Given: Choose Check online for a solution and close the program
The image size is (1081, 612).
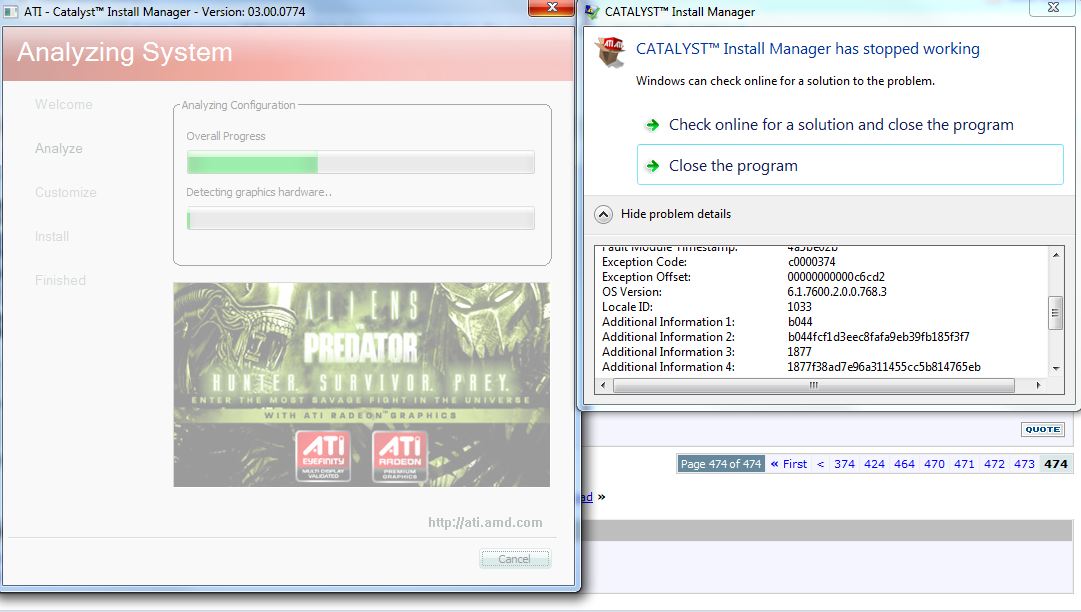Looking at the screenshot, I should 841,125.
